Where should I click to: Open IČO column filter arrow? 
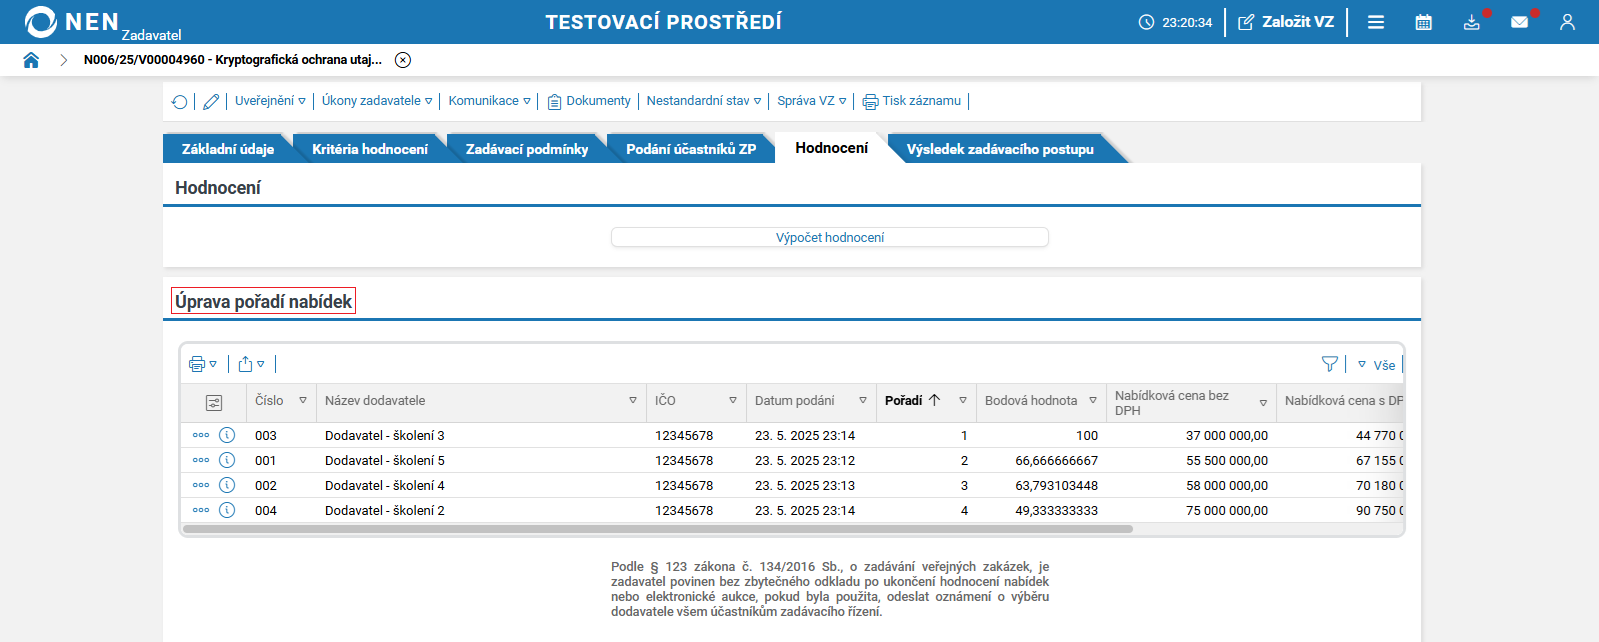click(x=733, y=400)
